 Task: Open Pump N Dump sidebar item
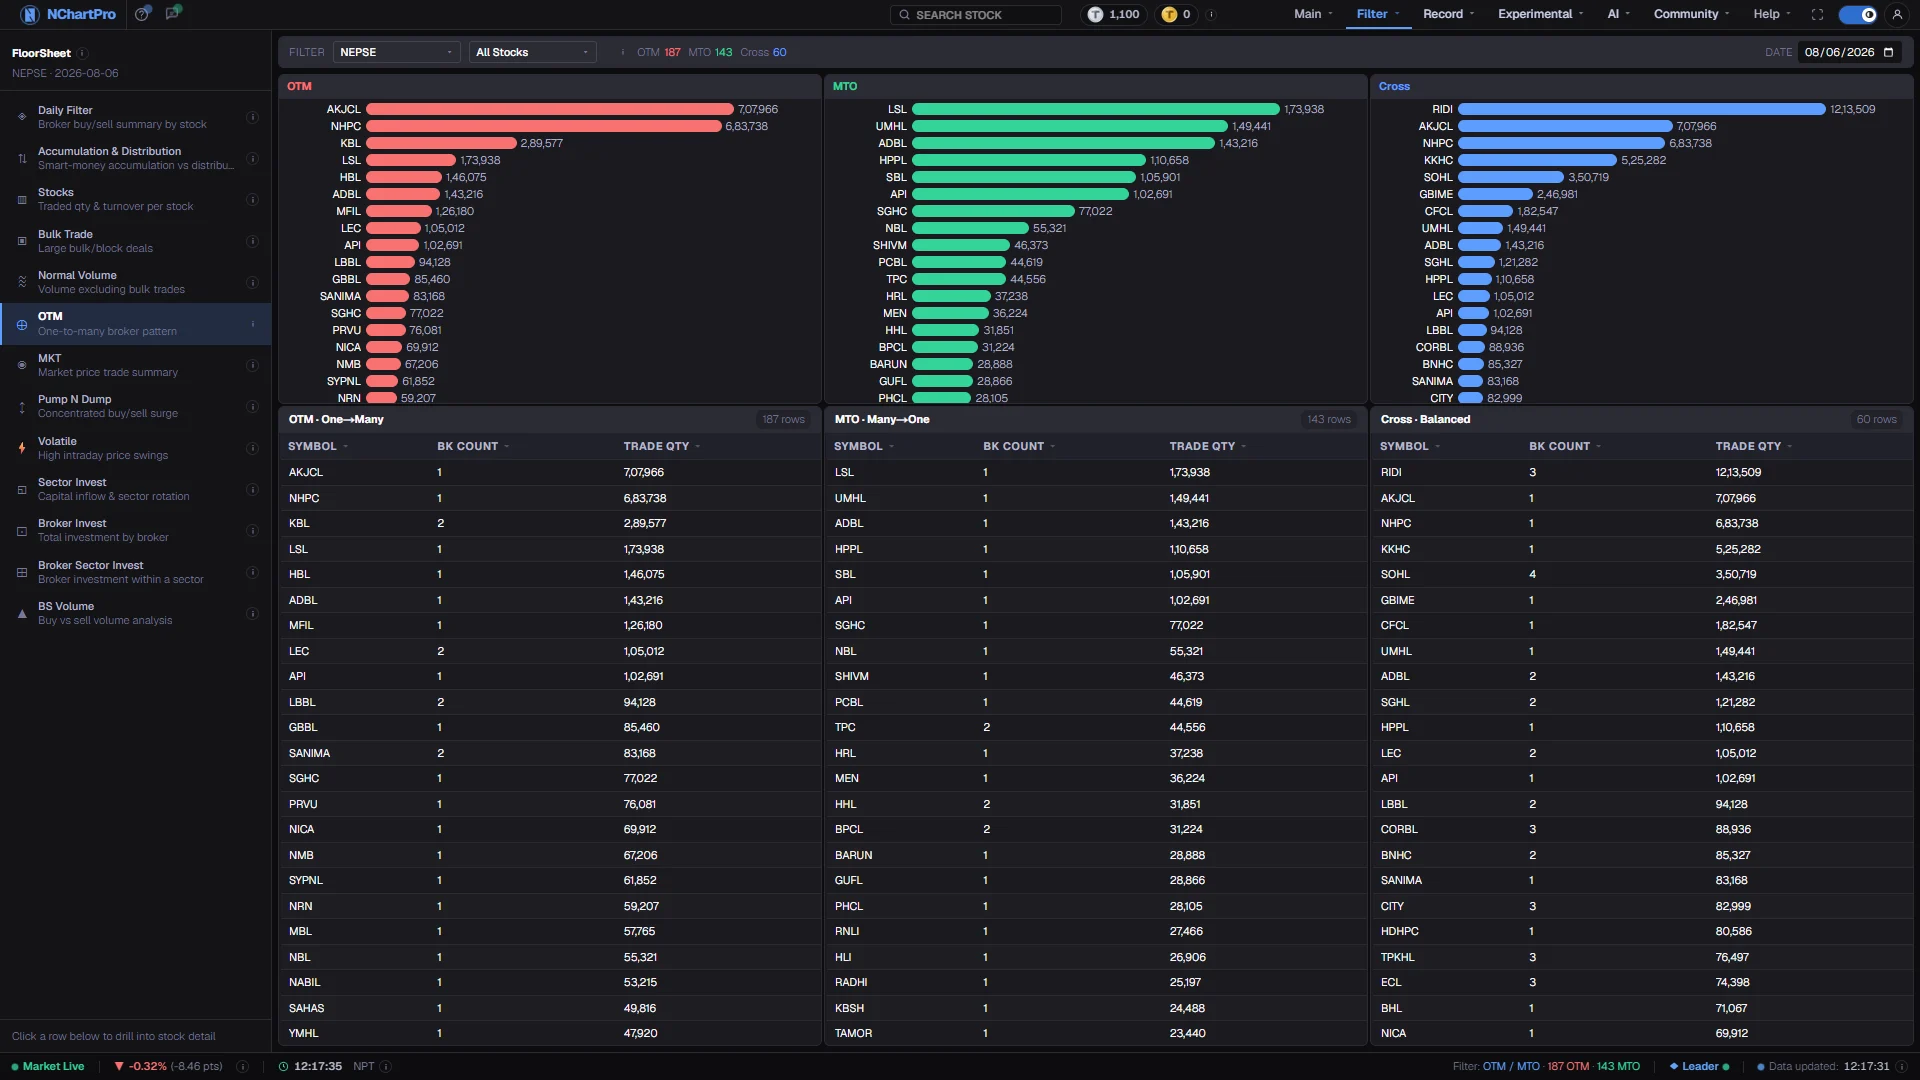pyautogui.click(x=135, y=406)
